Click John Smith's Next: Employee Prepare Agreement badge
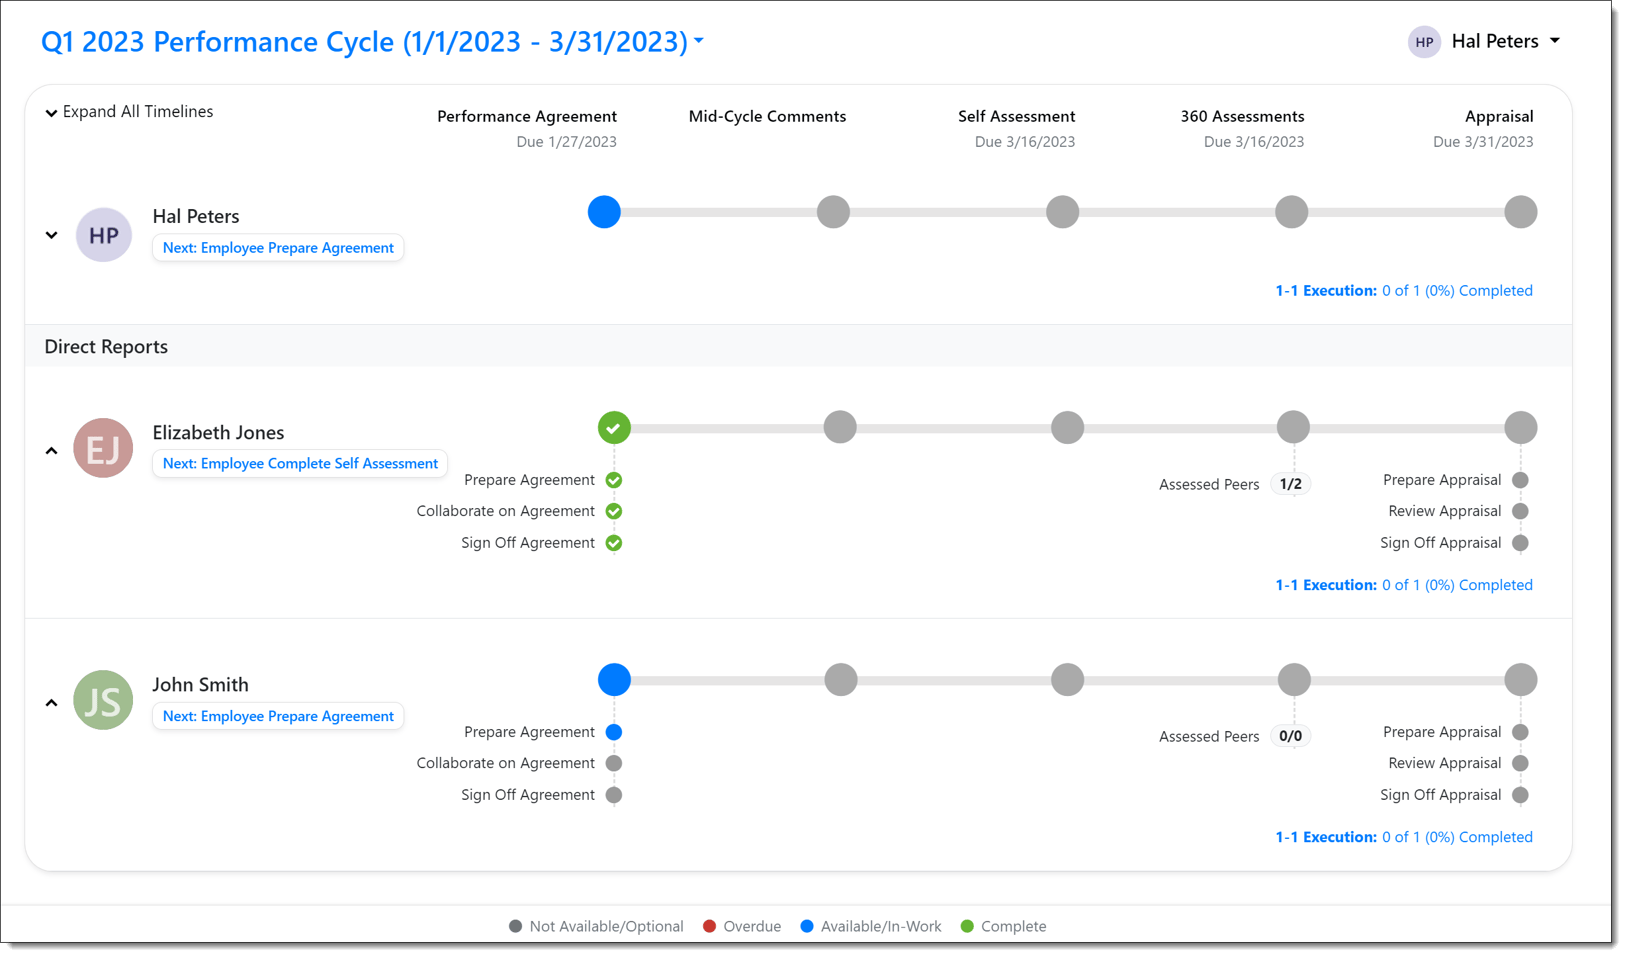1625x956 pixels. coord(278,716)
